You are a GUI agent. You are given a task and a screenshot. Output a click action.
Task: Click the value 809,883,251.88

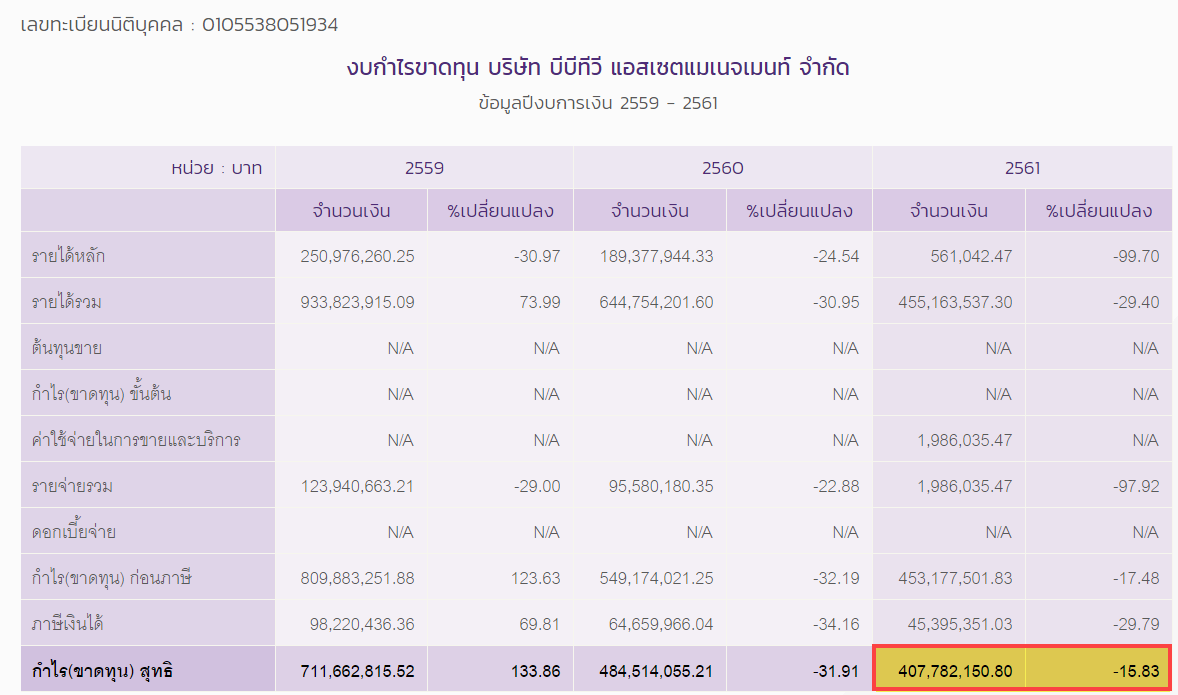click(358, 579)
